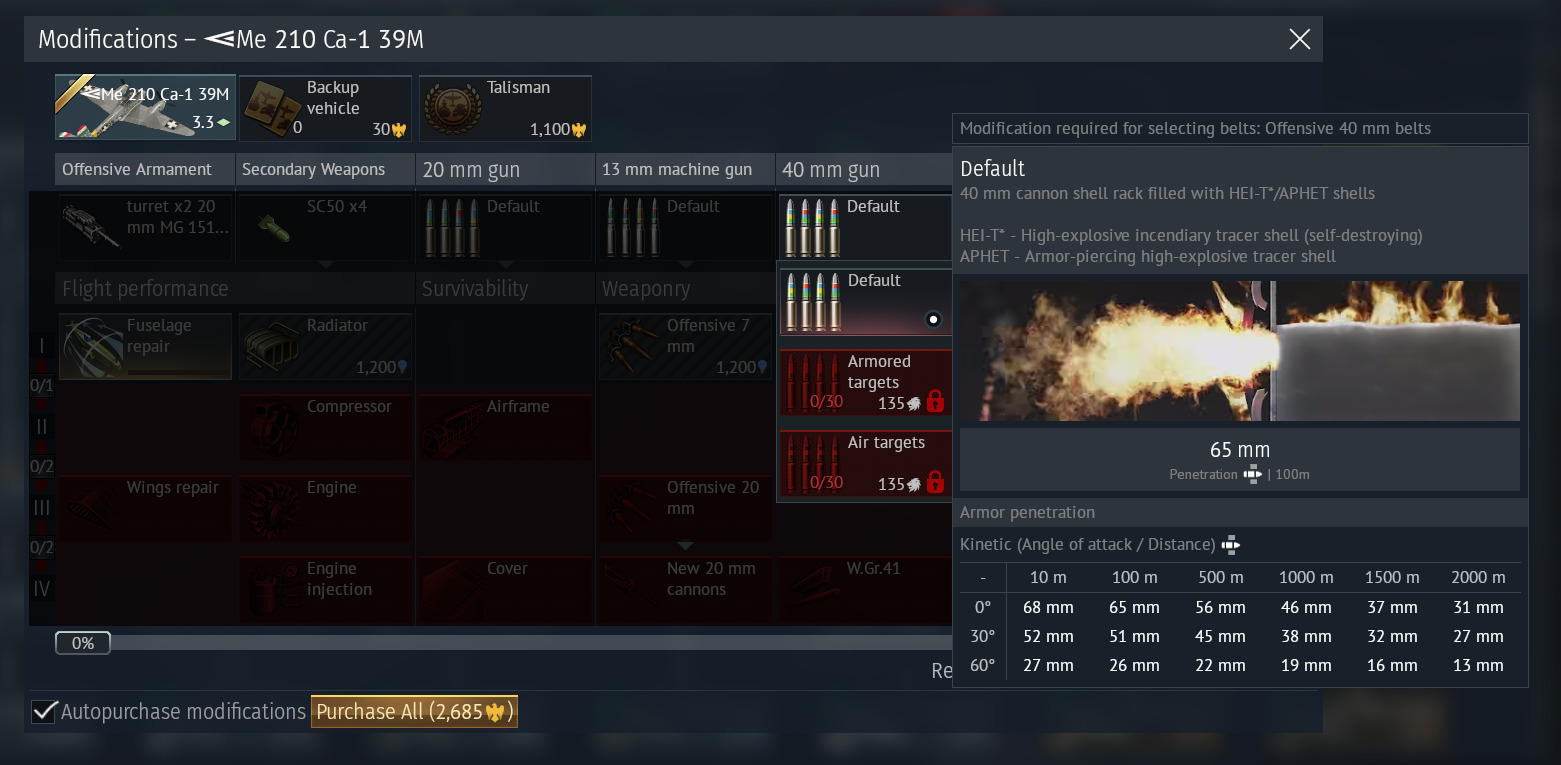Expand the 40 mm gun belt dropdown
This screenshot has height=765, width=1561.
[x=865, y=226]
